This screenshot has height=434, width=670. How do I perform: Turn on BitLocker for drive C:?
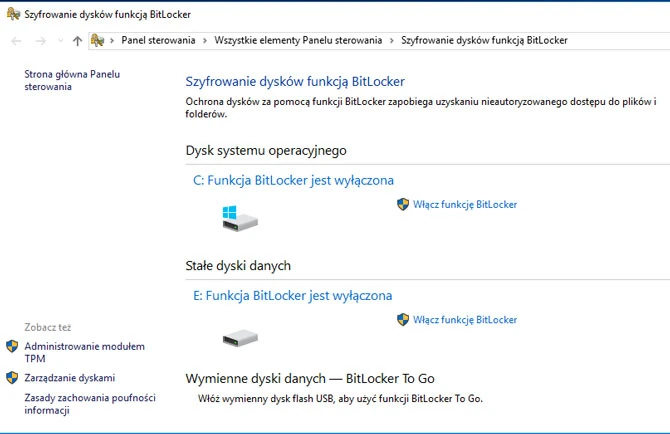click(x=465, y=204)
